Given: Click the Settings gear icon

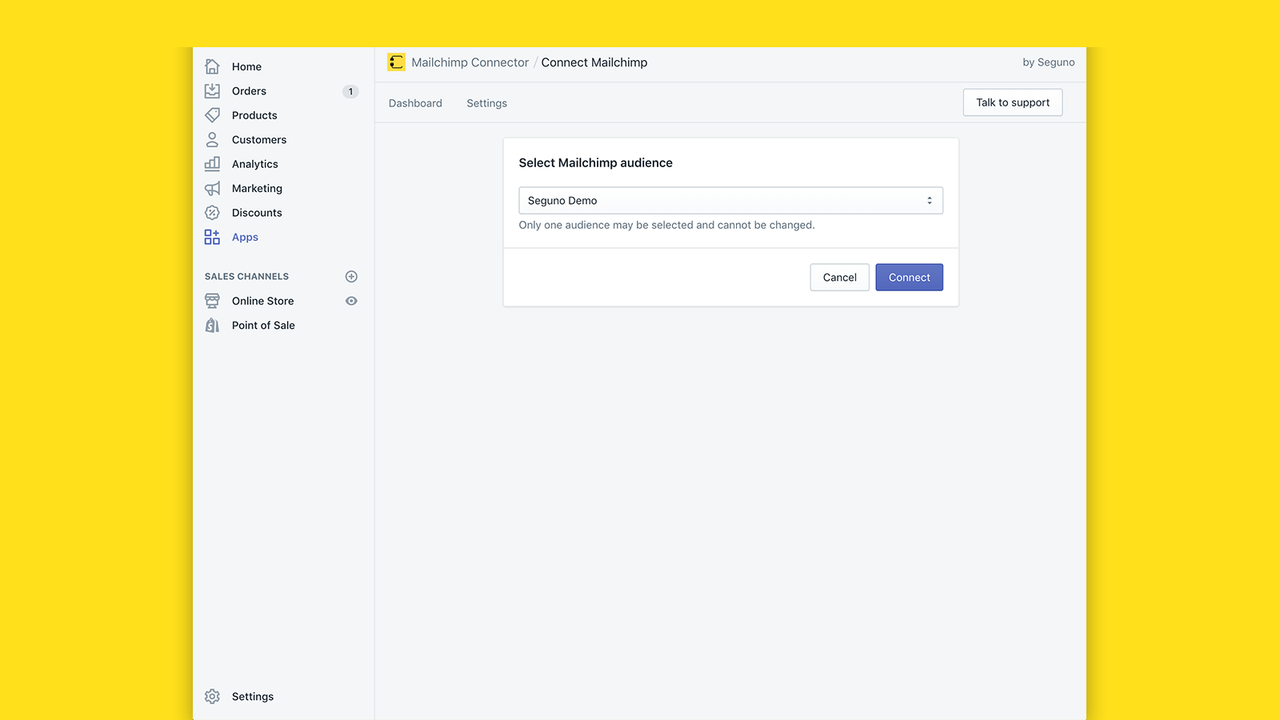Looking at the screenshot, I should tap(212, 696).
